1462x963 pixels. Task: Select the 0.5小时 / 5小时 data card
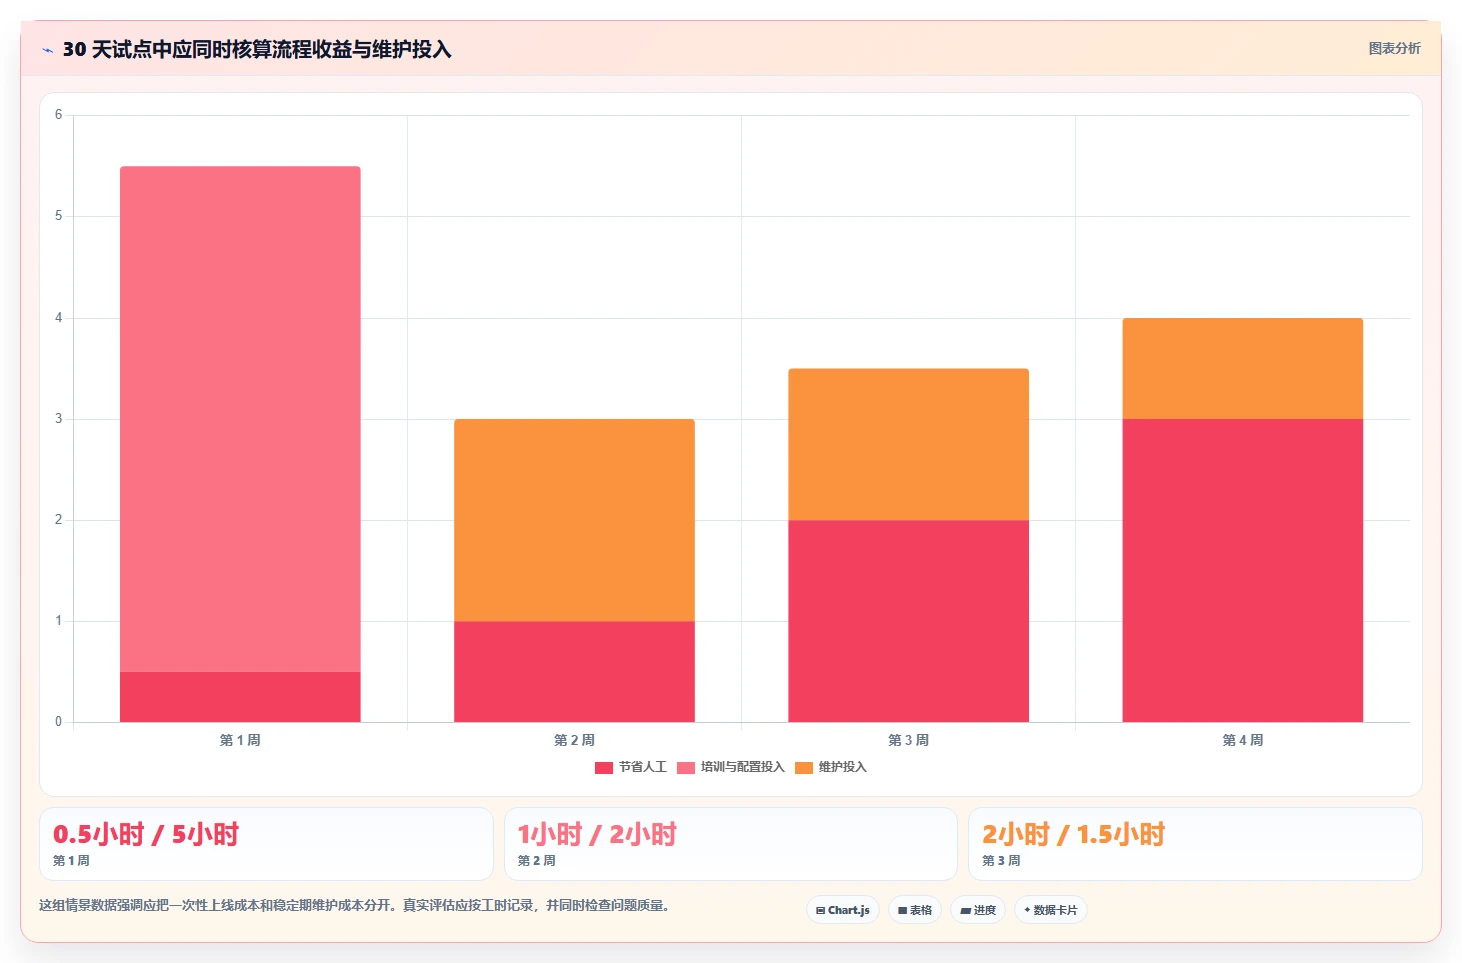pyautogui.click(x=266, y=844)
